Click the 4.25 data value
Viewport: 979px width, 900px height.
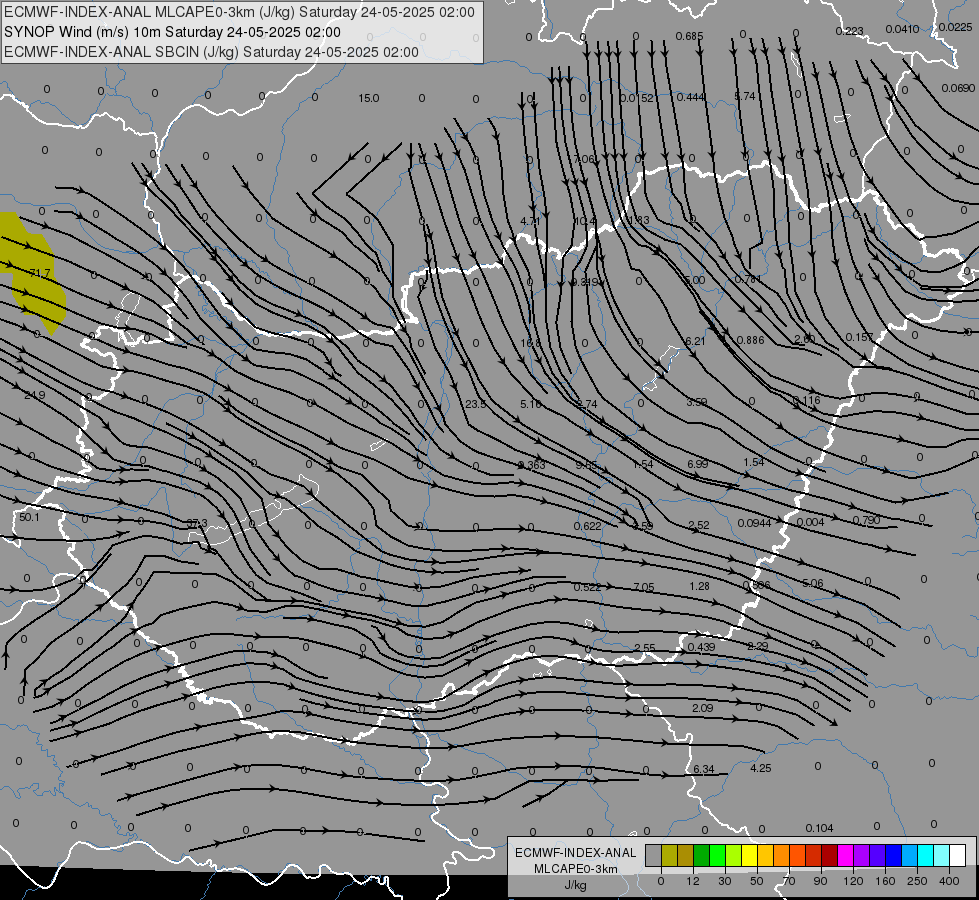760,768
